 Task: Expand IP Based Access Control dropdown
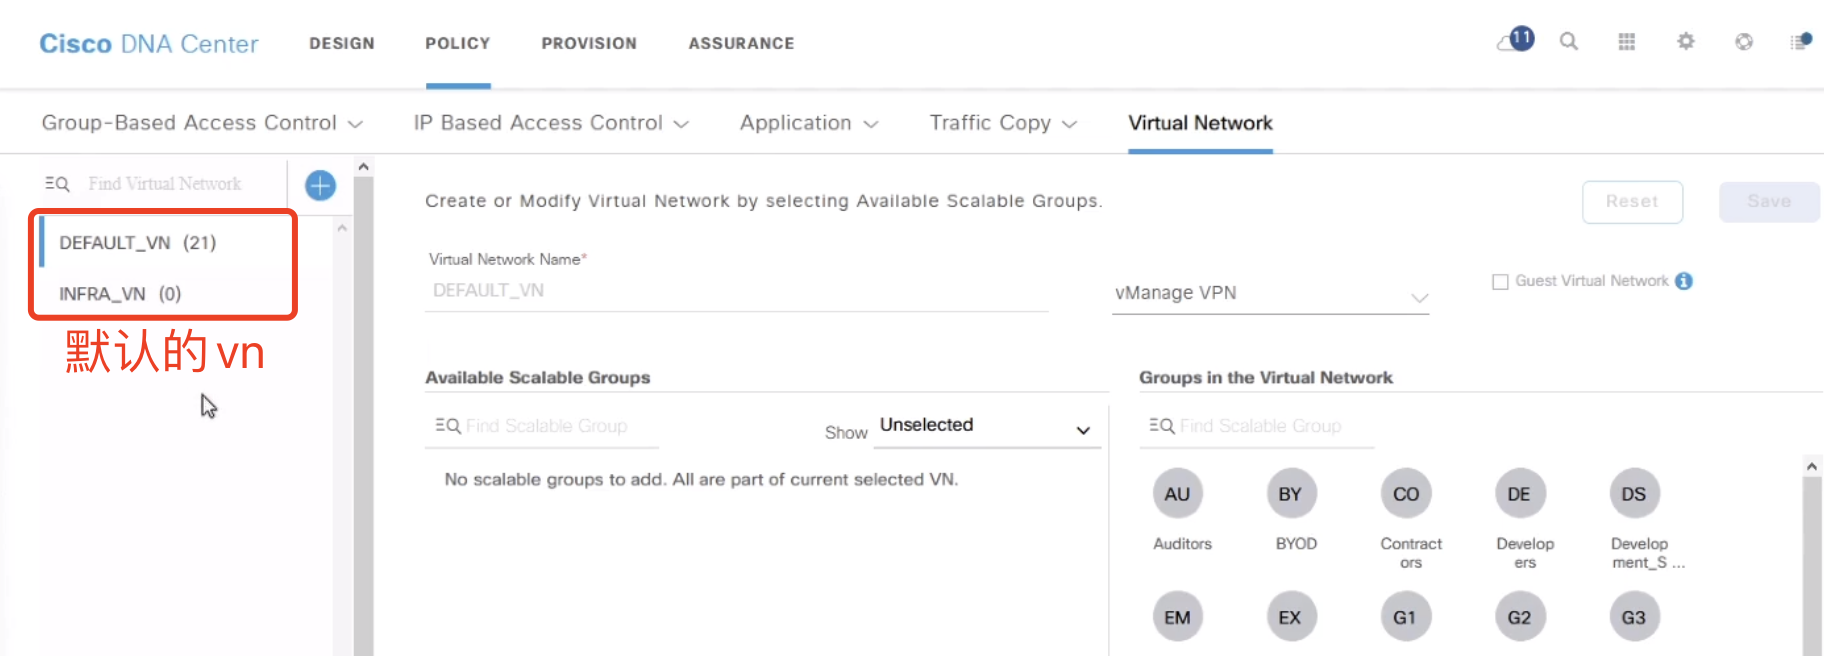[552, 123]
